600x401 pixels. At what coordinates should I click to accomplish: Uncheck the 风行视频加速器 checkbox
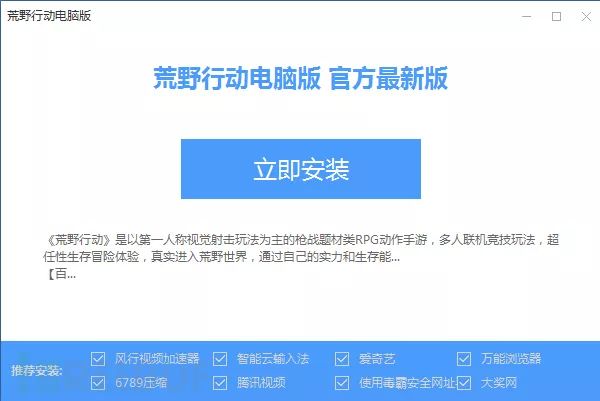[98, 359]
